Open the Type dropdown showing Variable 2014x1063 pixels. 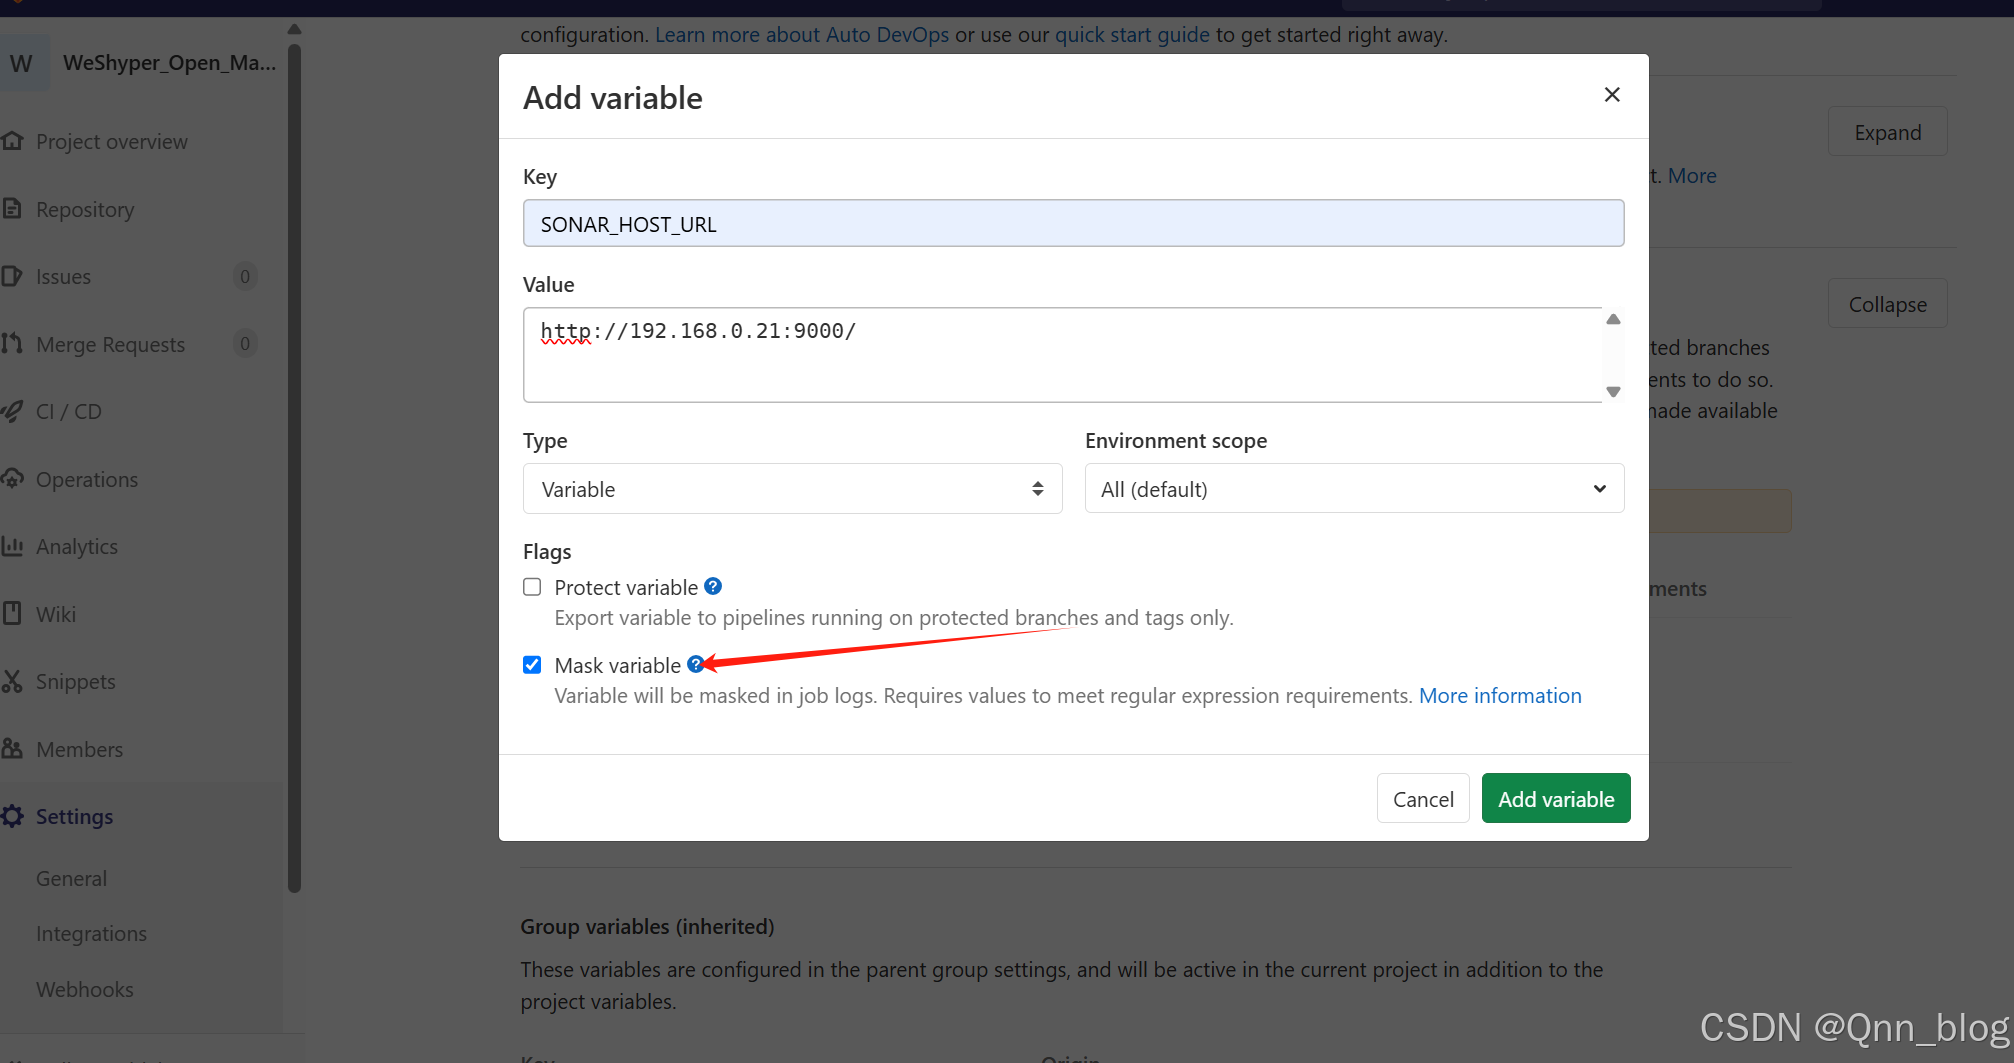pos(792,489)
